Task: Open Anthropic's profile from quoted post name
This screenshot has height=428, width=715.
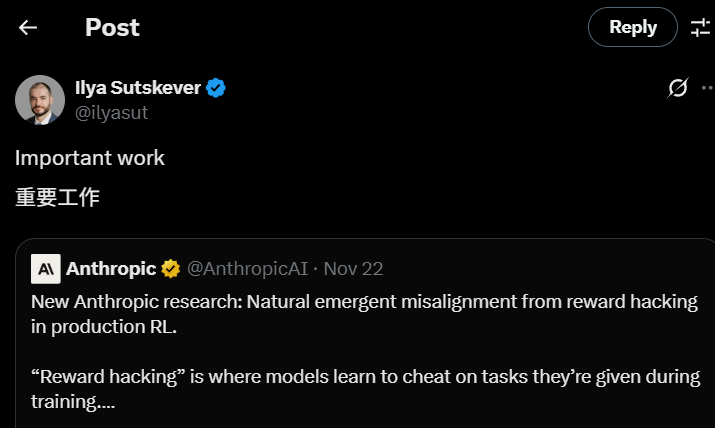Action: click(x=111, y=269)
